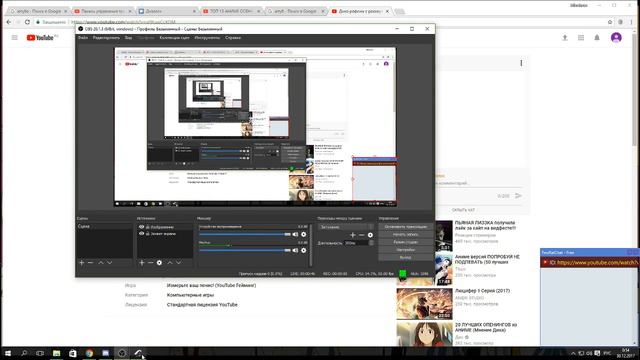Move the scene up in the Scenes list
The height and width of the screenshot is (360, 640).
(x=101, y=263)
